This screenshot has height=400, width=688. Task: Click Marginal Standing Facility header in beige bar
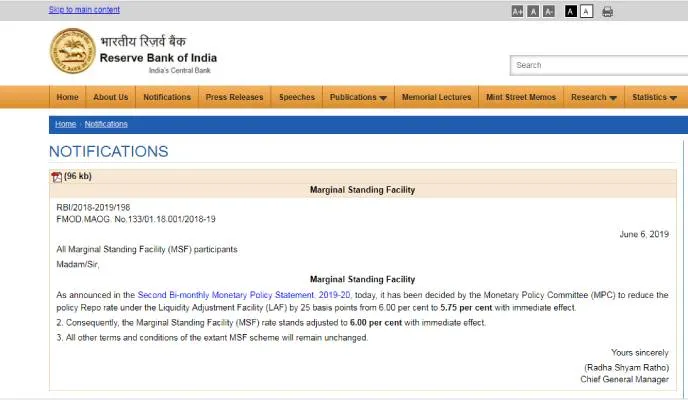click(x=362, y=190)
